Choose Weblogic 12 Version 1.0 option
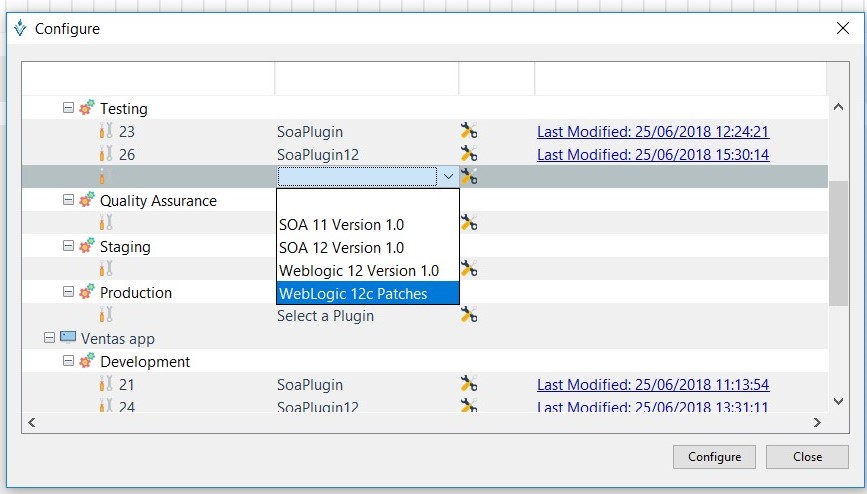The width and height of the screenshot is (867, 494). click(x=368, y=271)
